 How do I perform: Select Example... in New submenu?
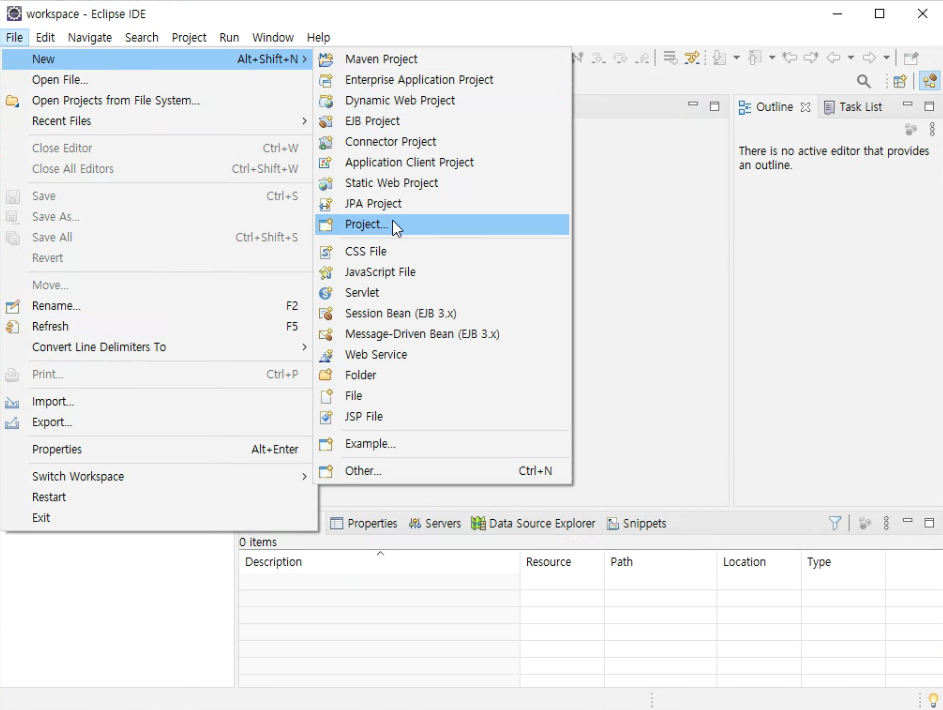[x=442, y=444]
